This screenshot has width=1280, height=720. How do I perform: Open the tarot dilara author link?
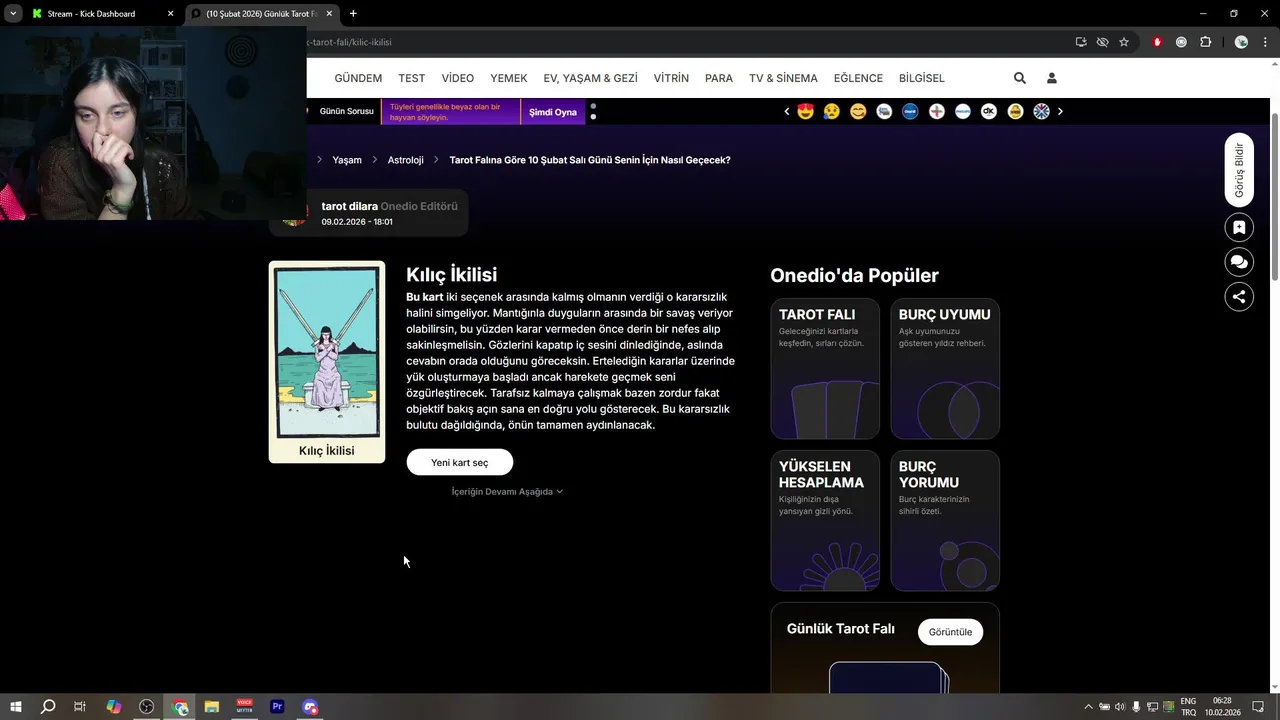click(350, 206)
